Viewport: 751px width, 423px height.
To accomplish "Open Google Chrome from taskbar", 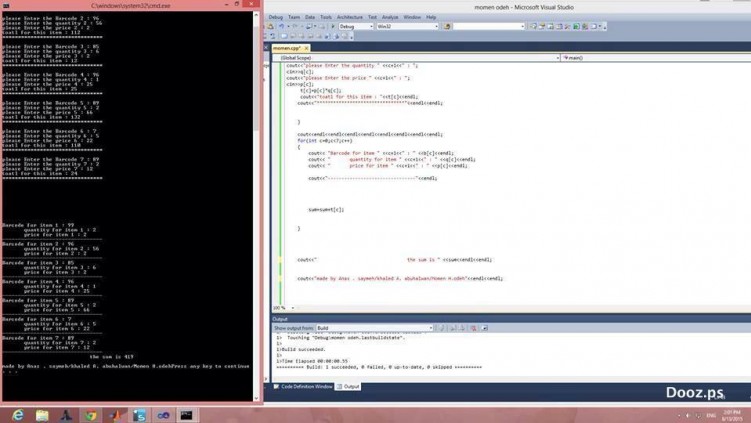I will click(90, 415).
